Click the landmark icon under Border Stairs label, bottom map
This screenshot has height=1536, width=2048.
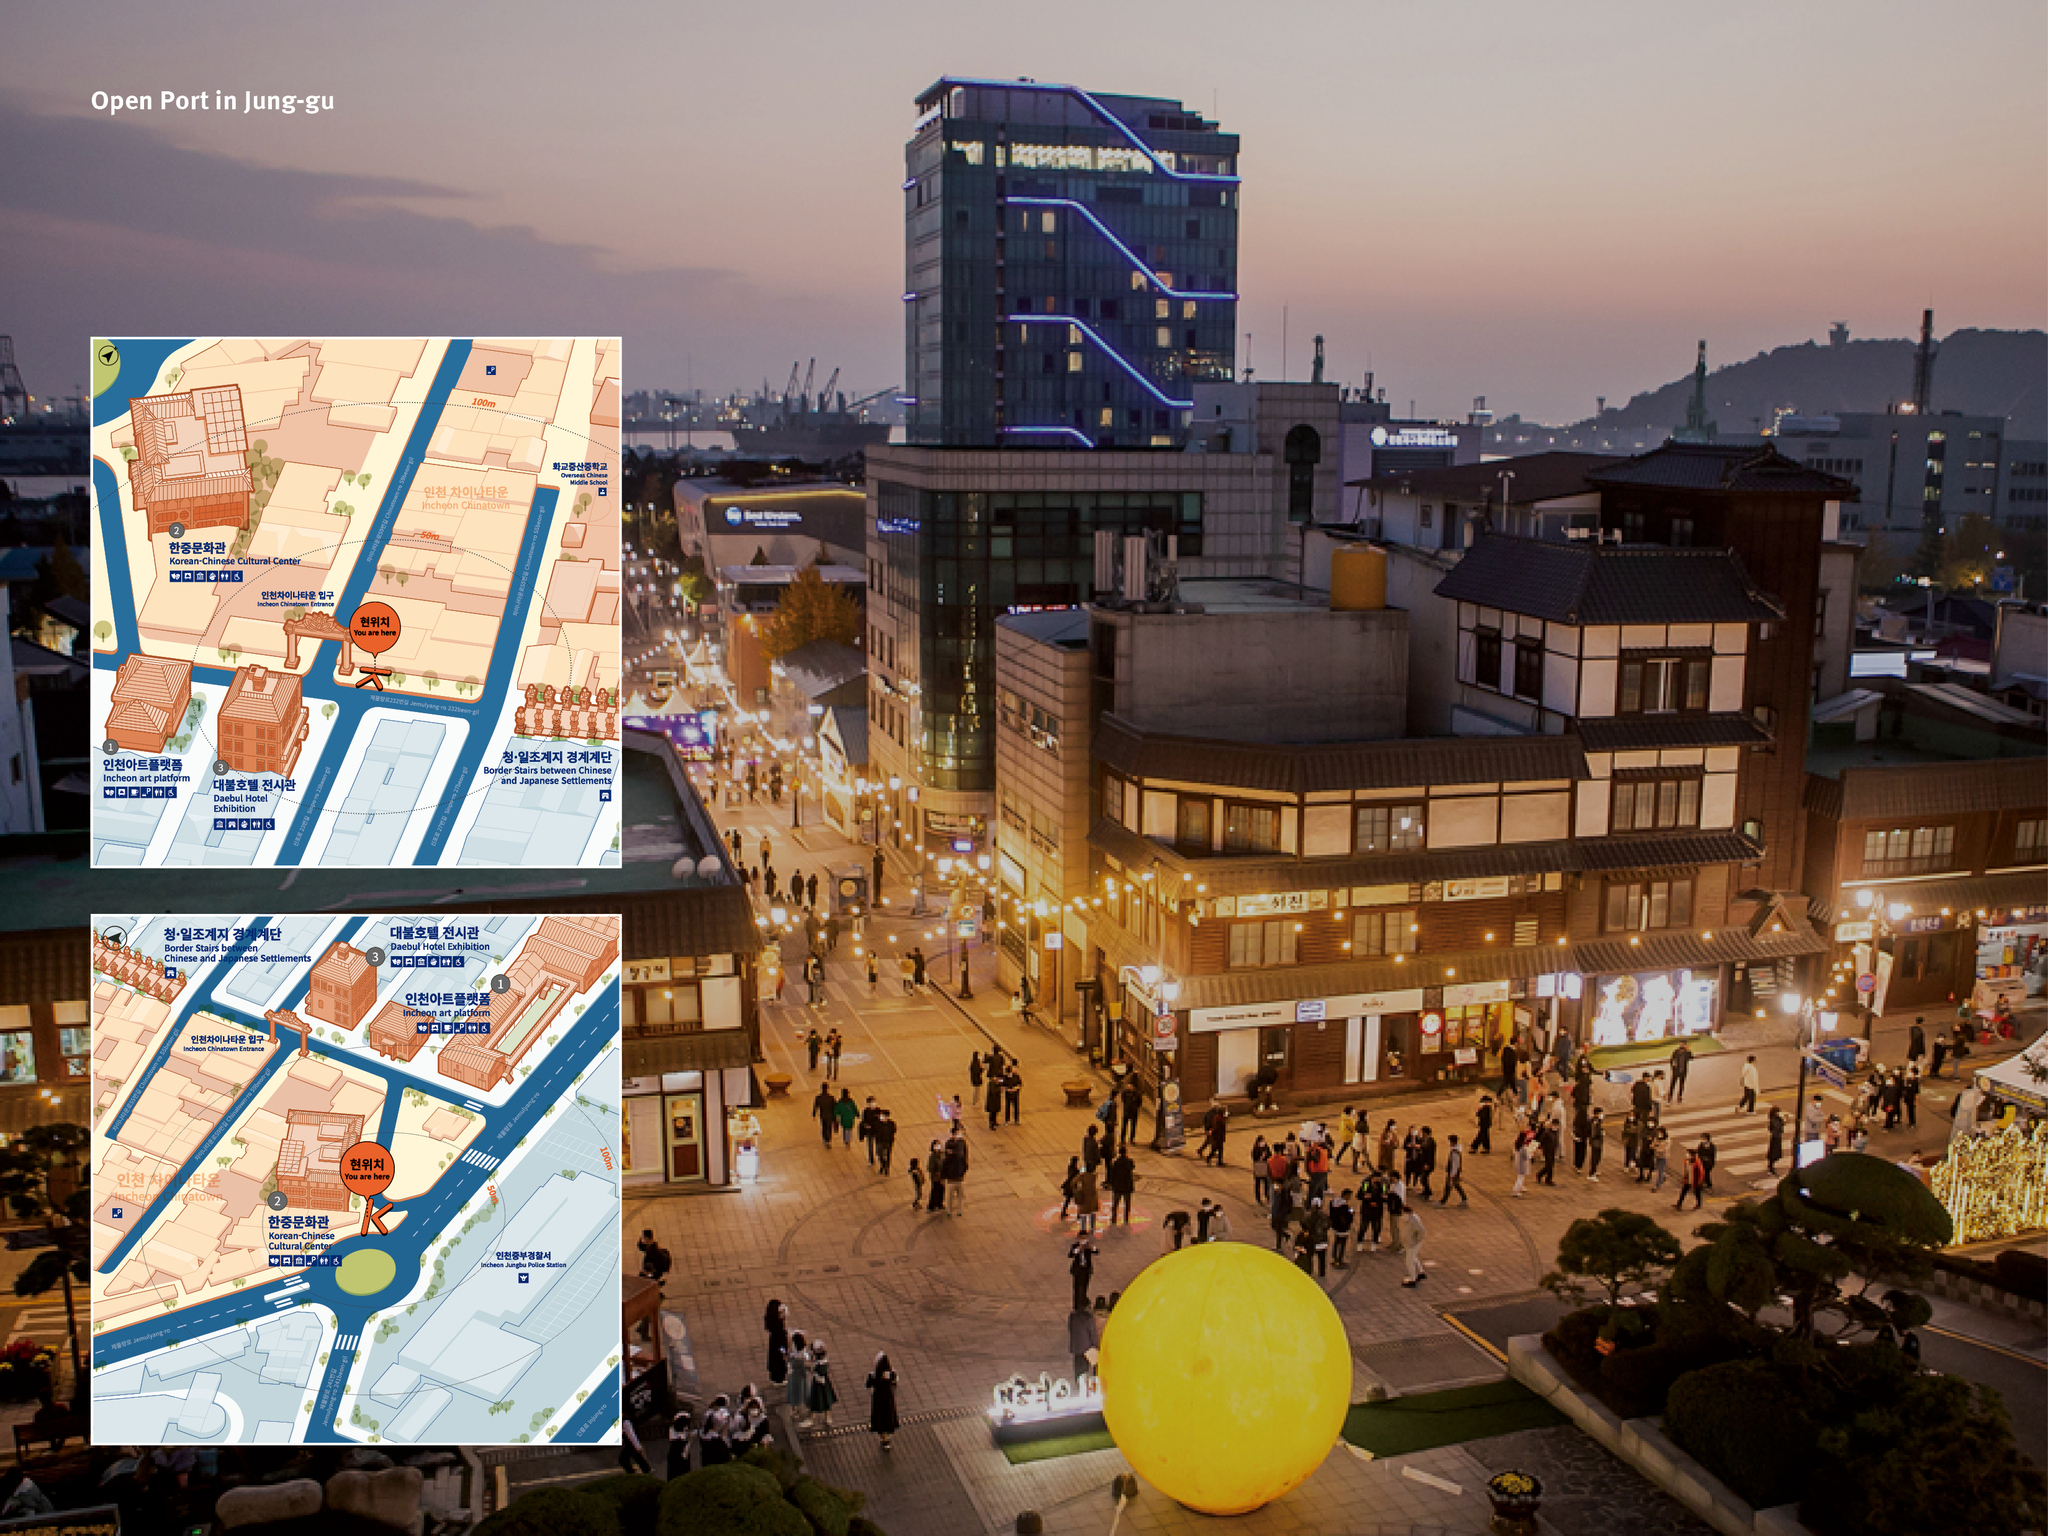coord(170,972)
